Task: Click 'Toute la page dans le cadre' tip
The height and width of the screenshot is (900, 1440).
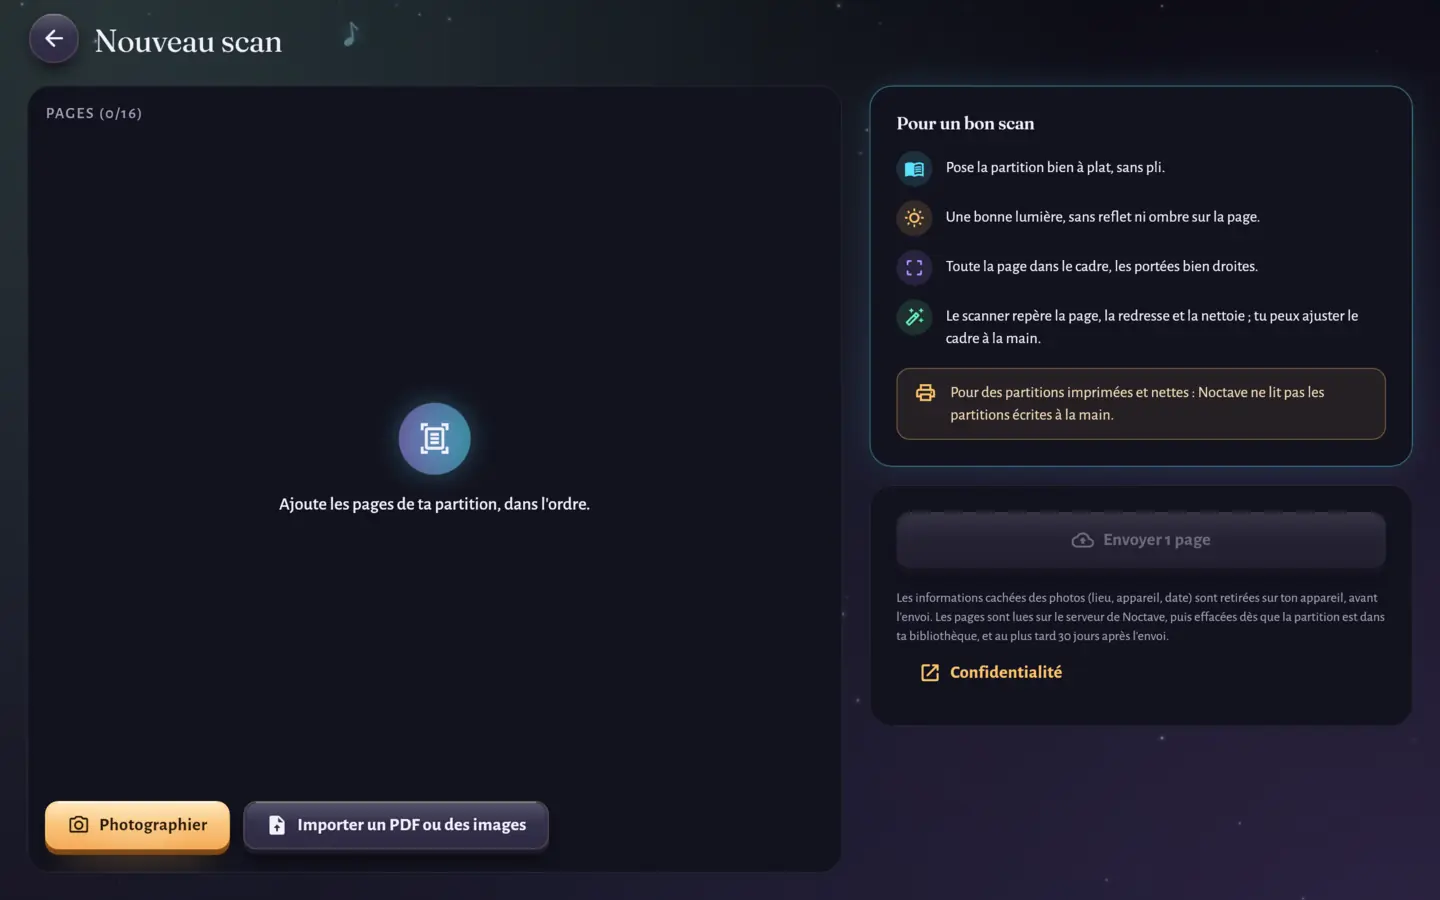Action: [x=1101, y=266]
